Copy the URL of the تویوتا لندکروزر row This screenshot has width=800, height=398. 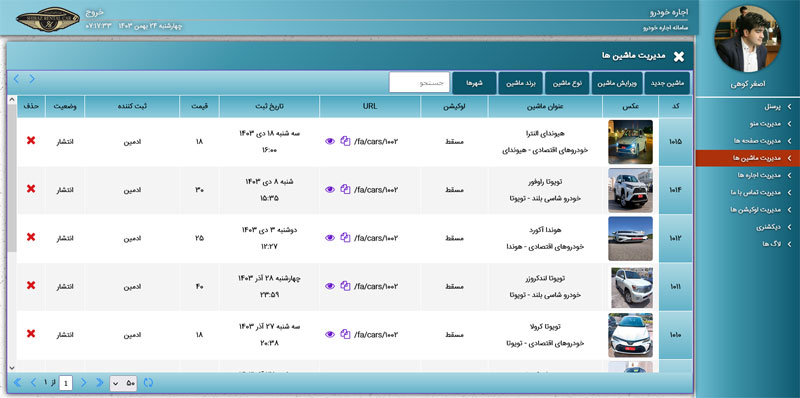[x=345, y=286]
